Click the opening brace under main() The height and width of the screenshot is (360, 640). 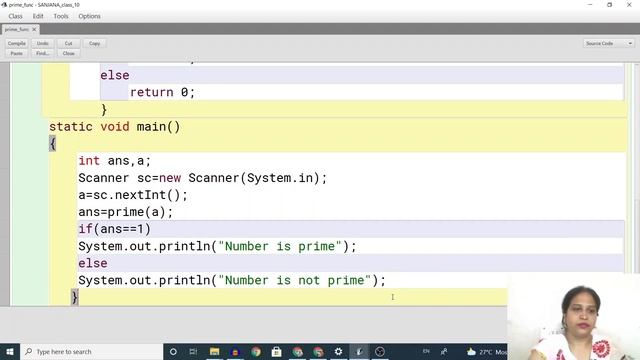(52, 144)
